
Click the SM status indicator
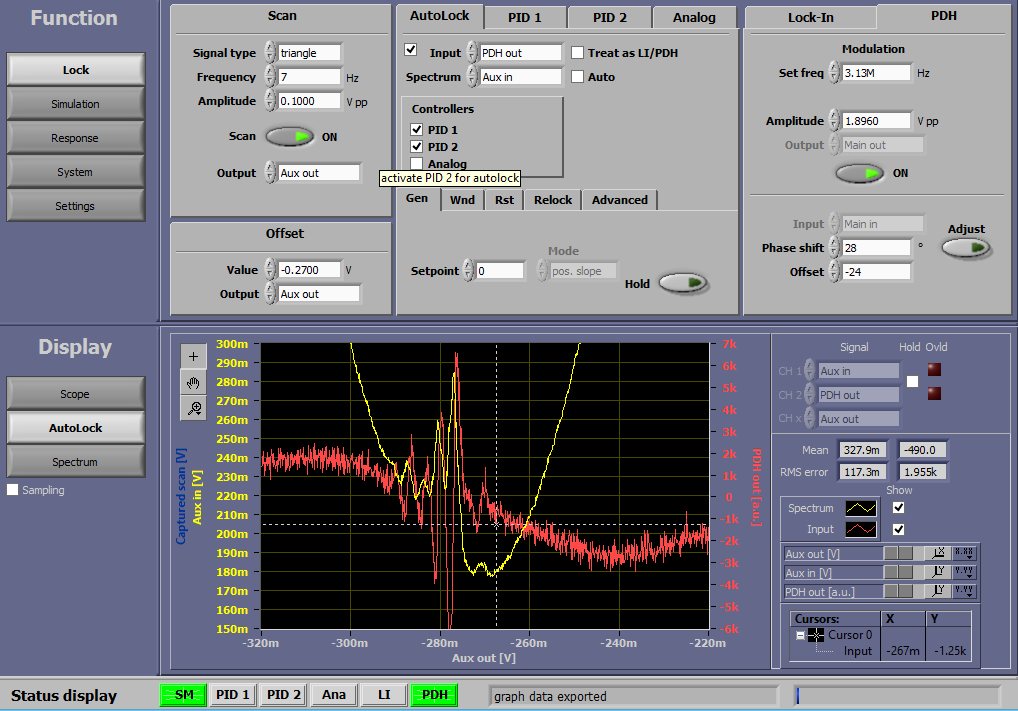184,695
